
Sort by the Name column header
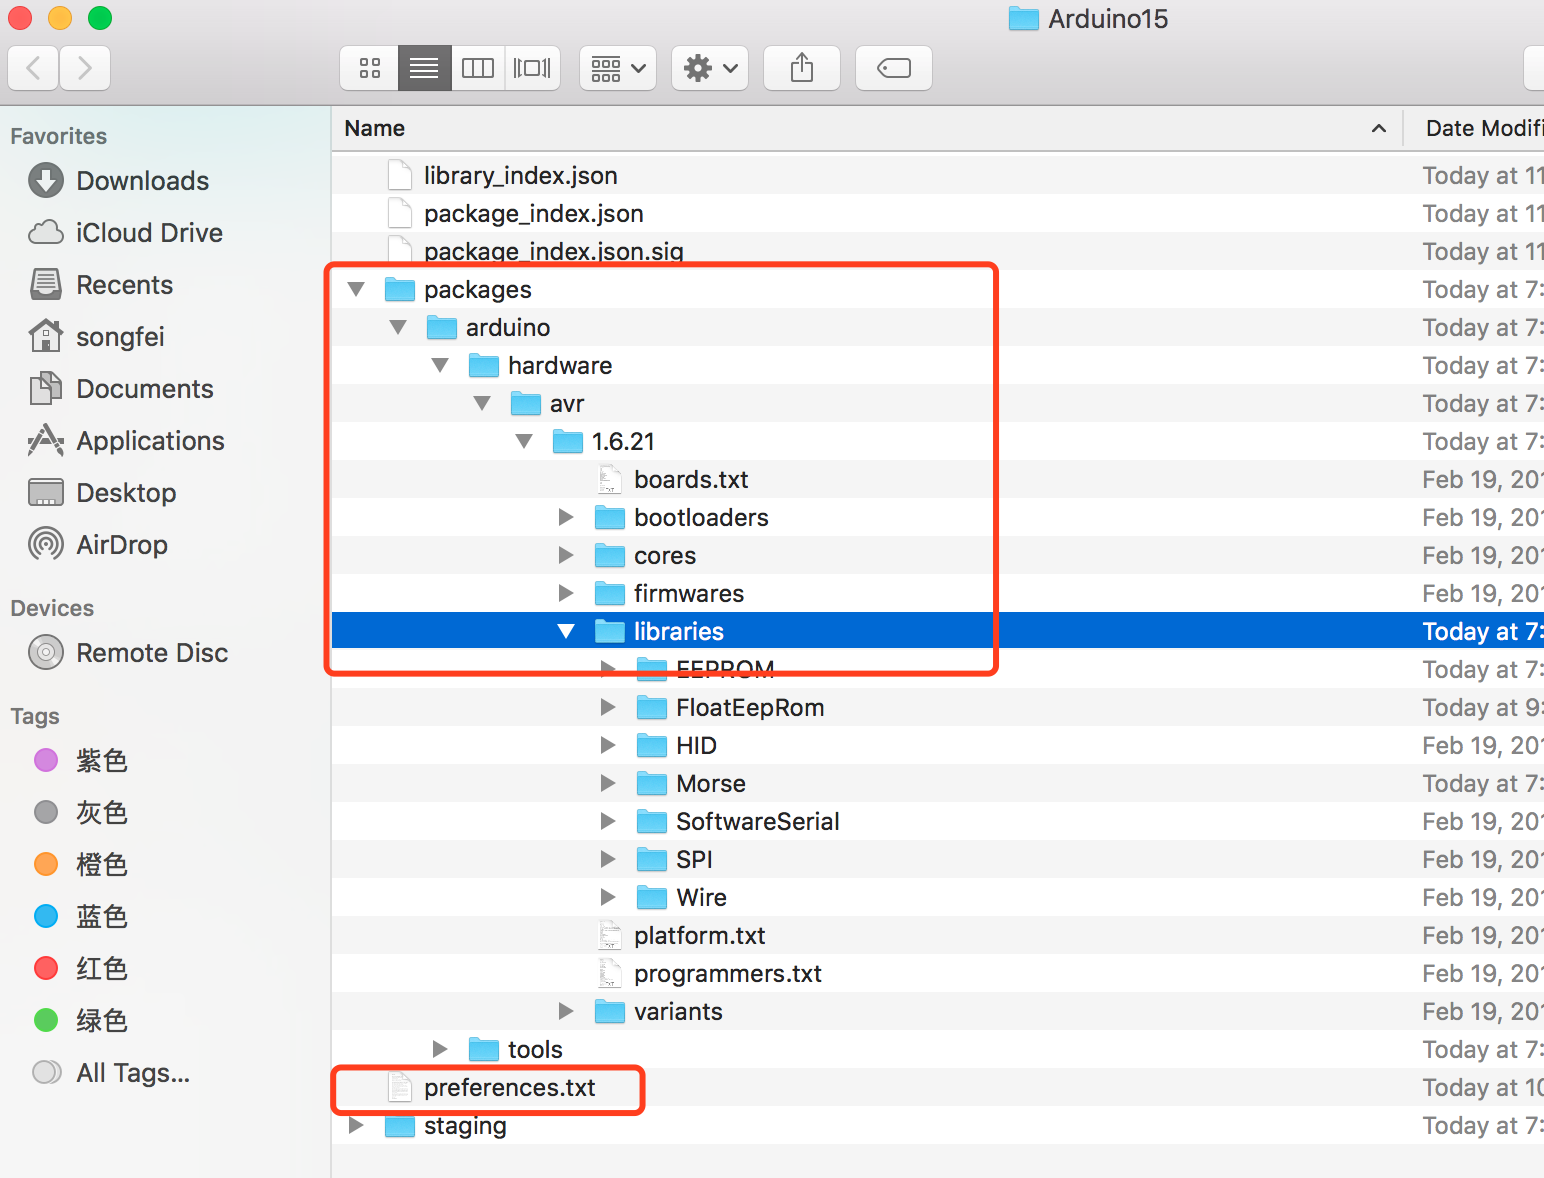pos(866,128)
